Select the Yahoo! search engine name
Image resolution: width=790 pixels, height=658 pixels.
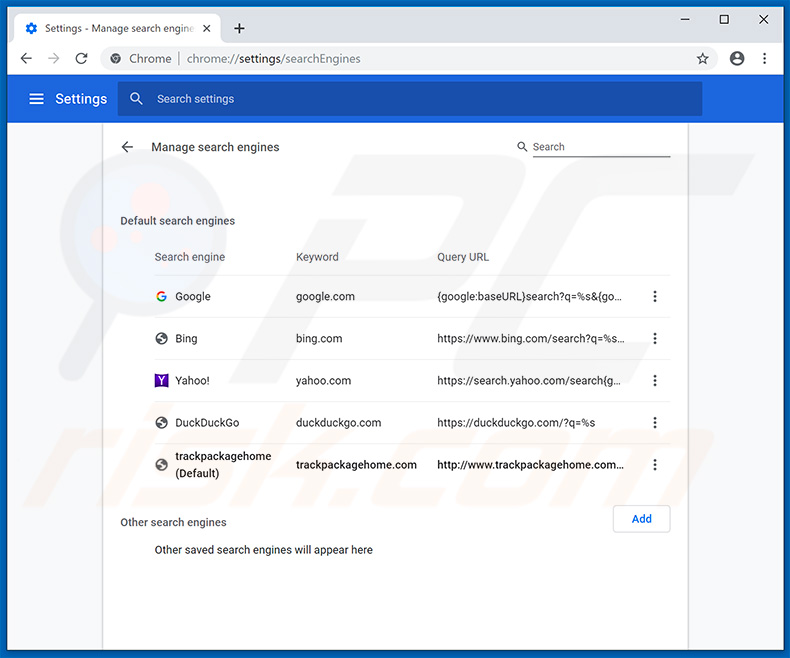pos(192,380)
